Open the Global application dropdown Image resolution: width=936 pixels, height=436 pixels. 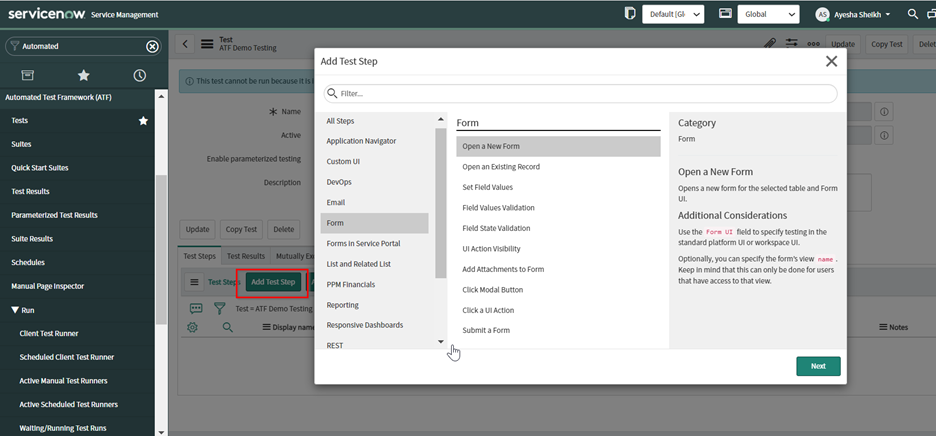click(768, 14)
